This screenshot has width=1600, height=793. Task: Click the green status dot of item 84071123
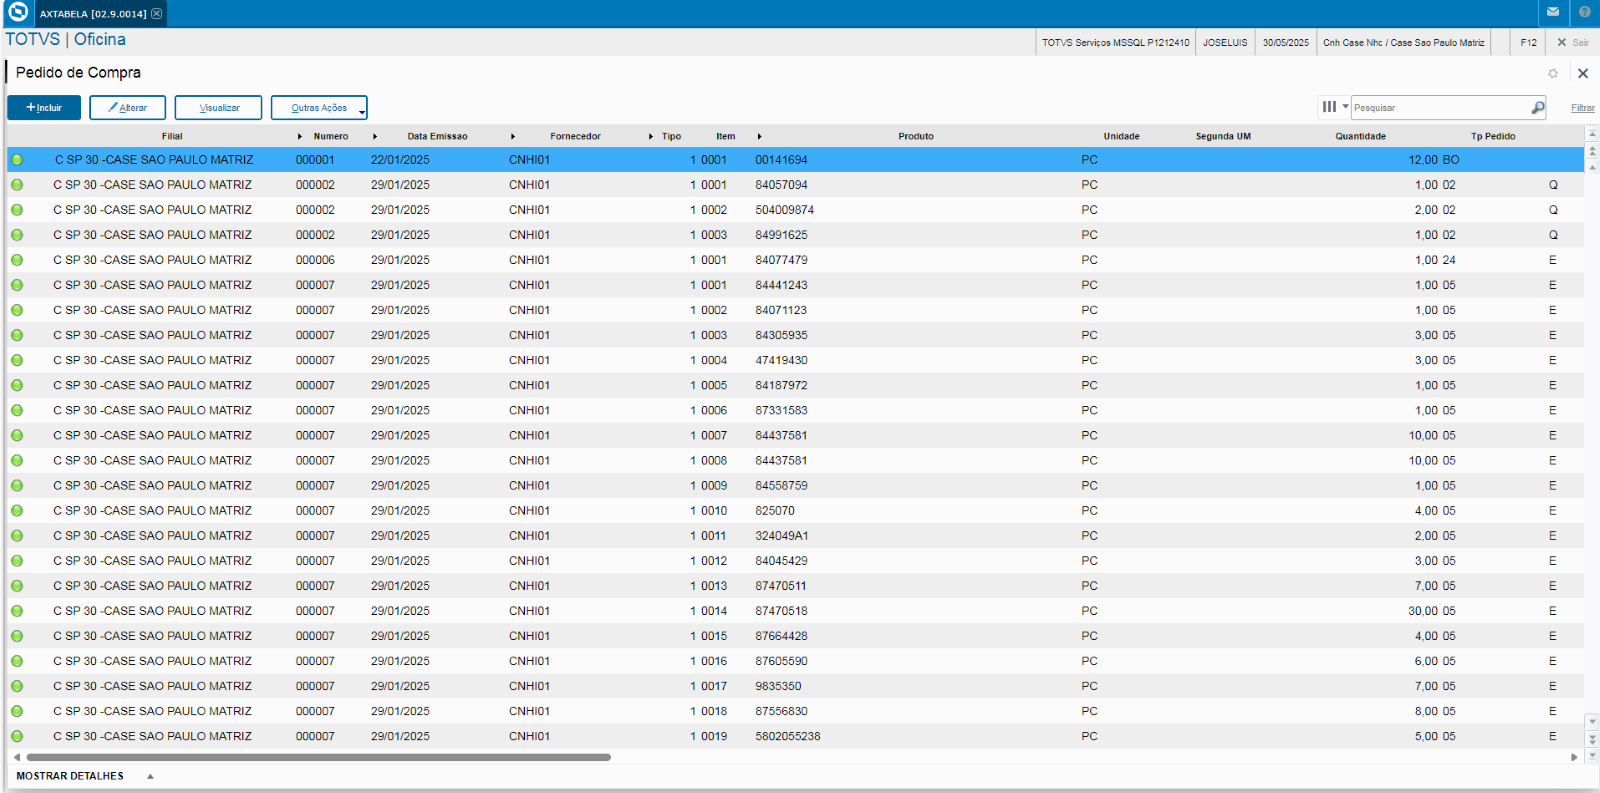(x=17, y=310)
